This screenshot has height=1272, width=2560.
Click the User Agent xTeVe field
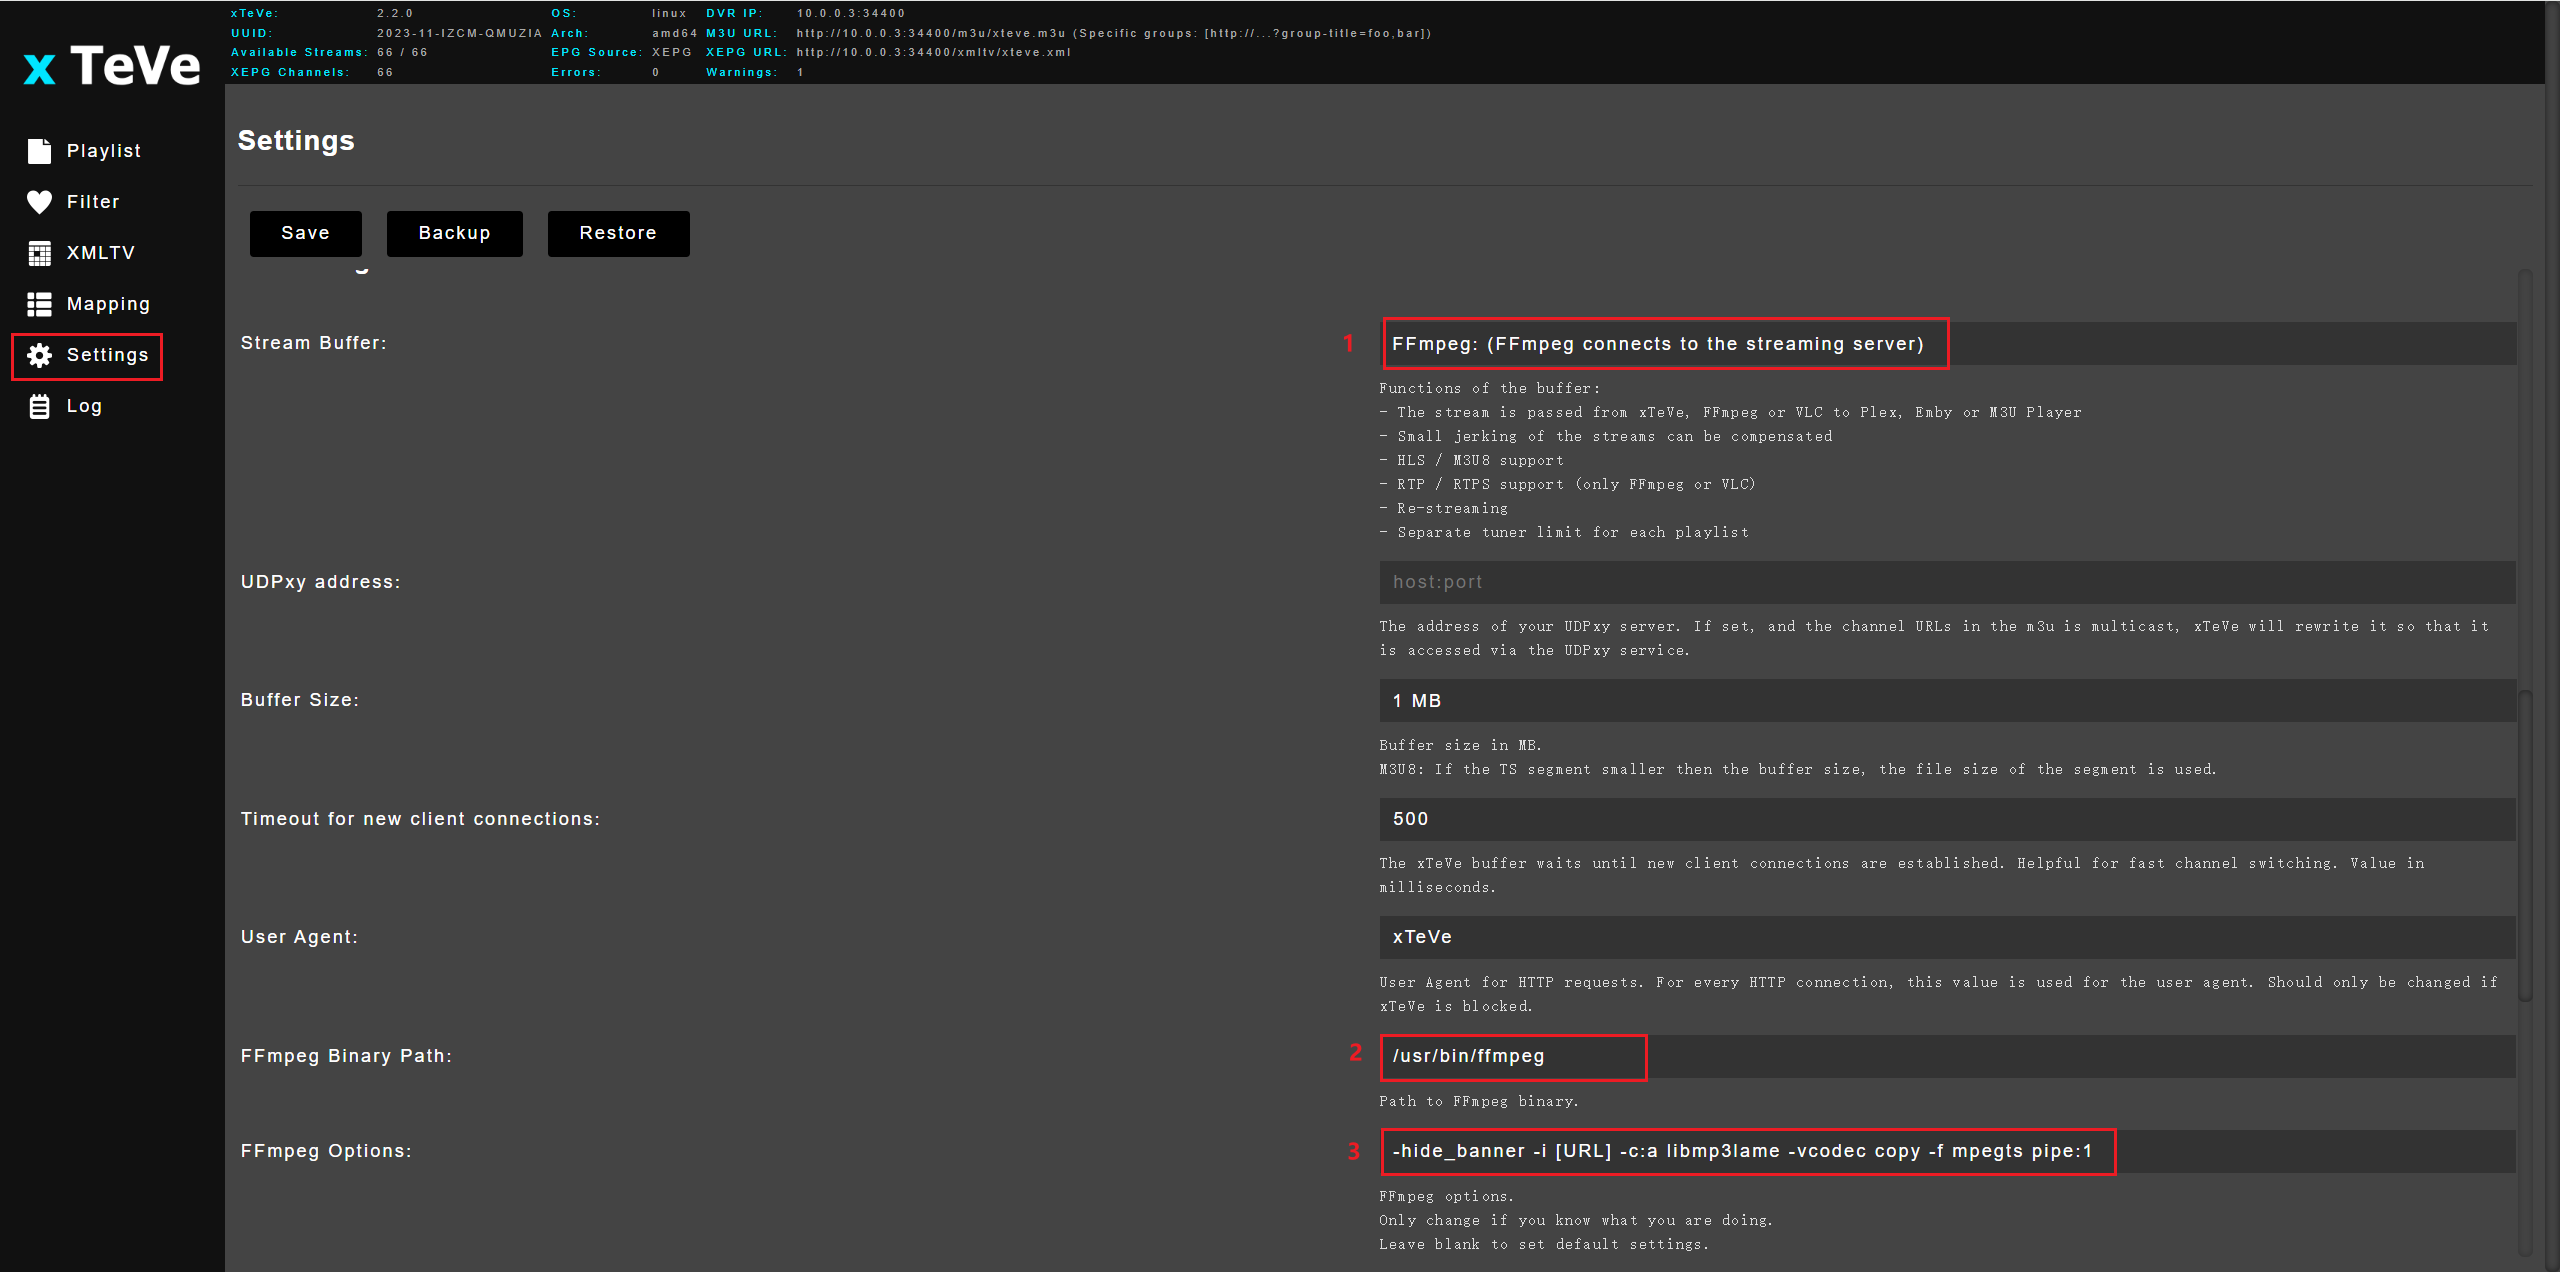pos(1946,937)
